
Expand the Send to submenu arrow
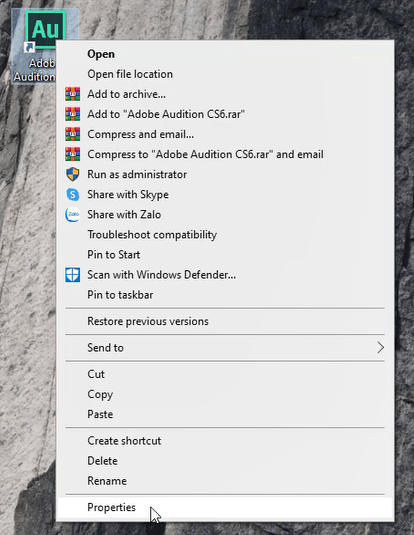(380, 348)
